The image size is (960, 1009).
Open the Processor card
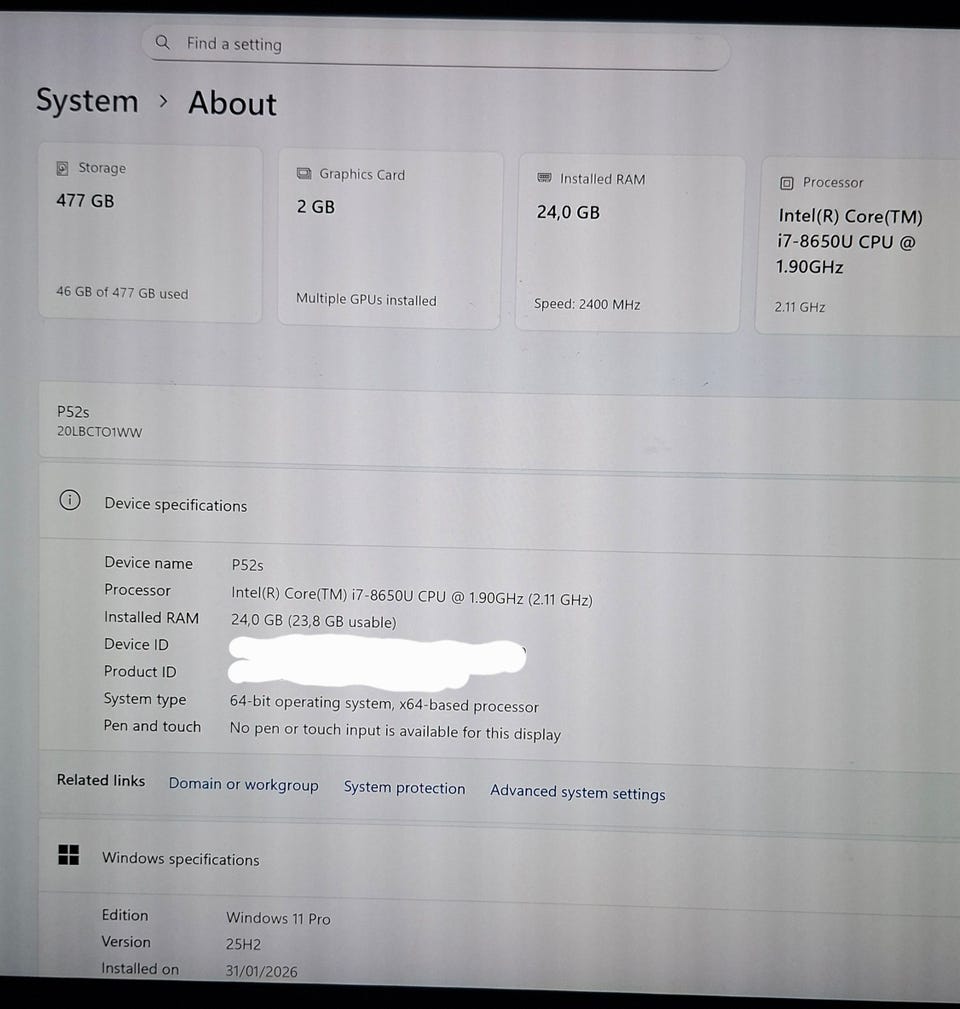[858, 246]
